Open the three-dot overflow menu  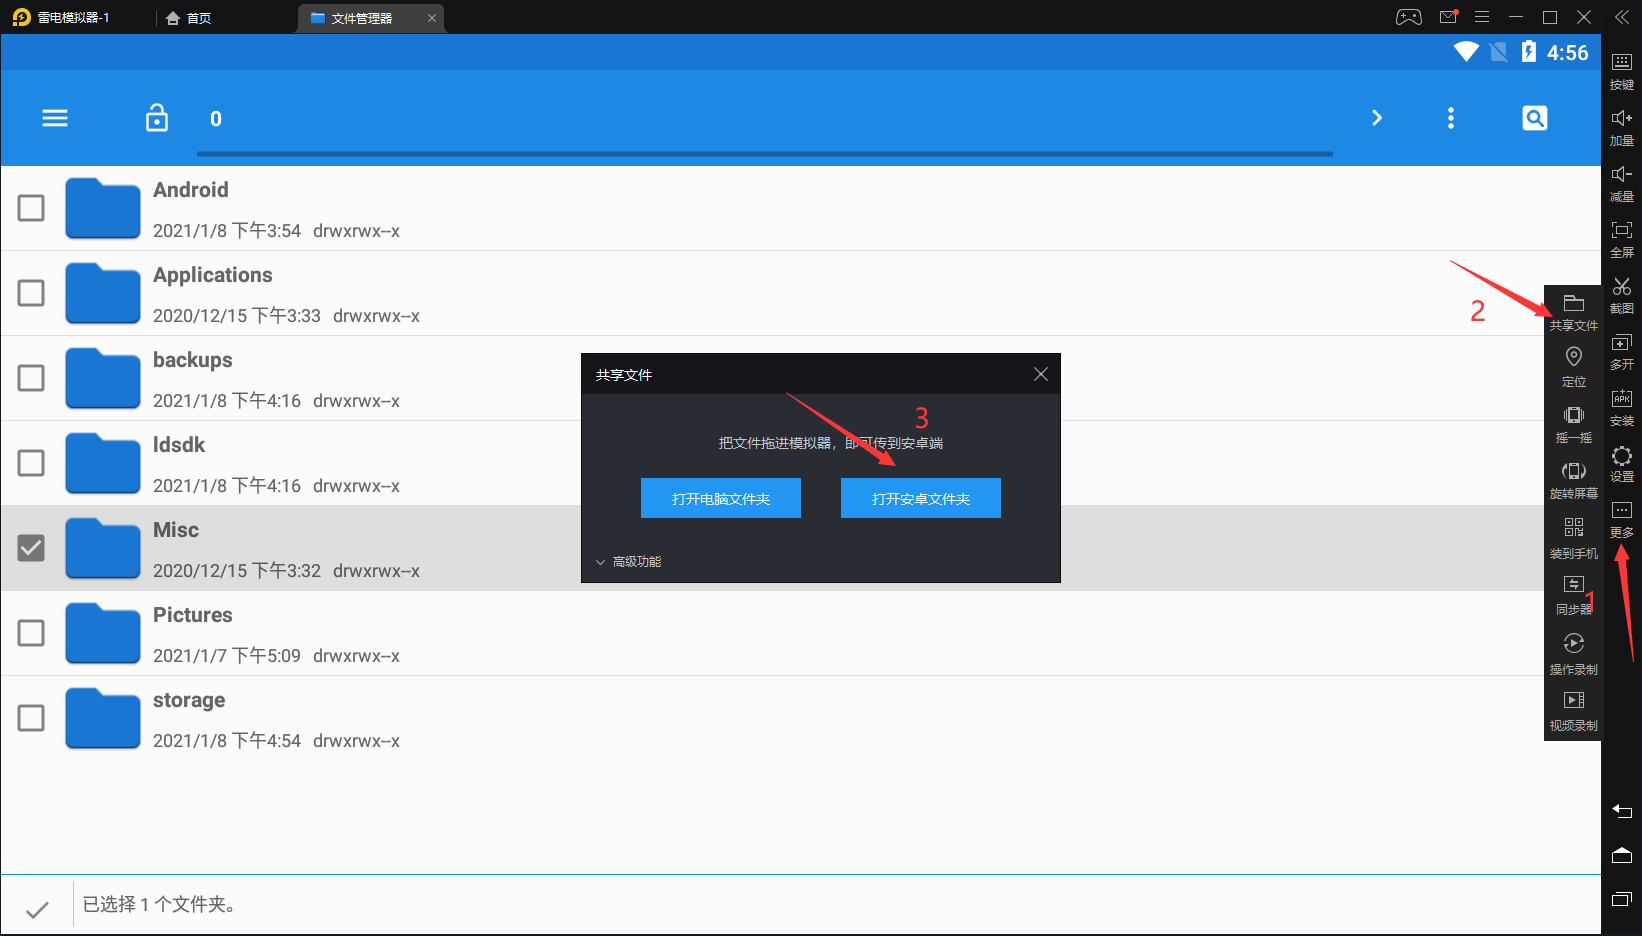click(1450, 118)
